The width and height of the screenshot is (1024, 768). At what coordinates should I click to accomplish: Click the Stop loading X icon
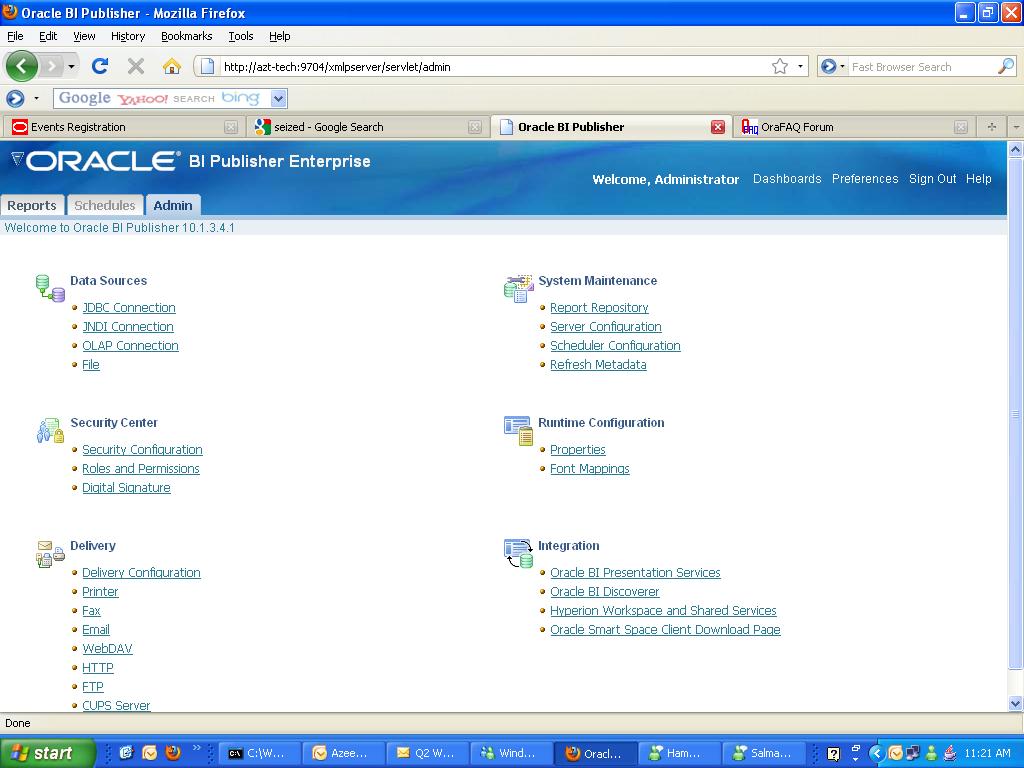click(x=136, y=66)
